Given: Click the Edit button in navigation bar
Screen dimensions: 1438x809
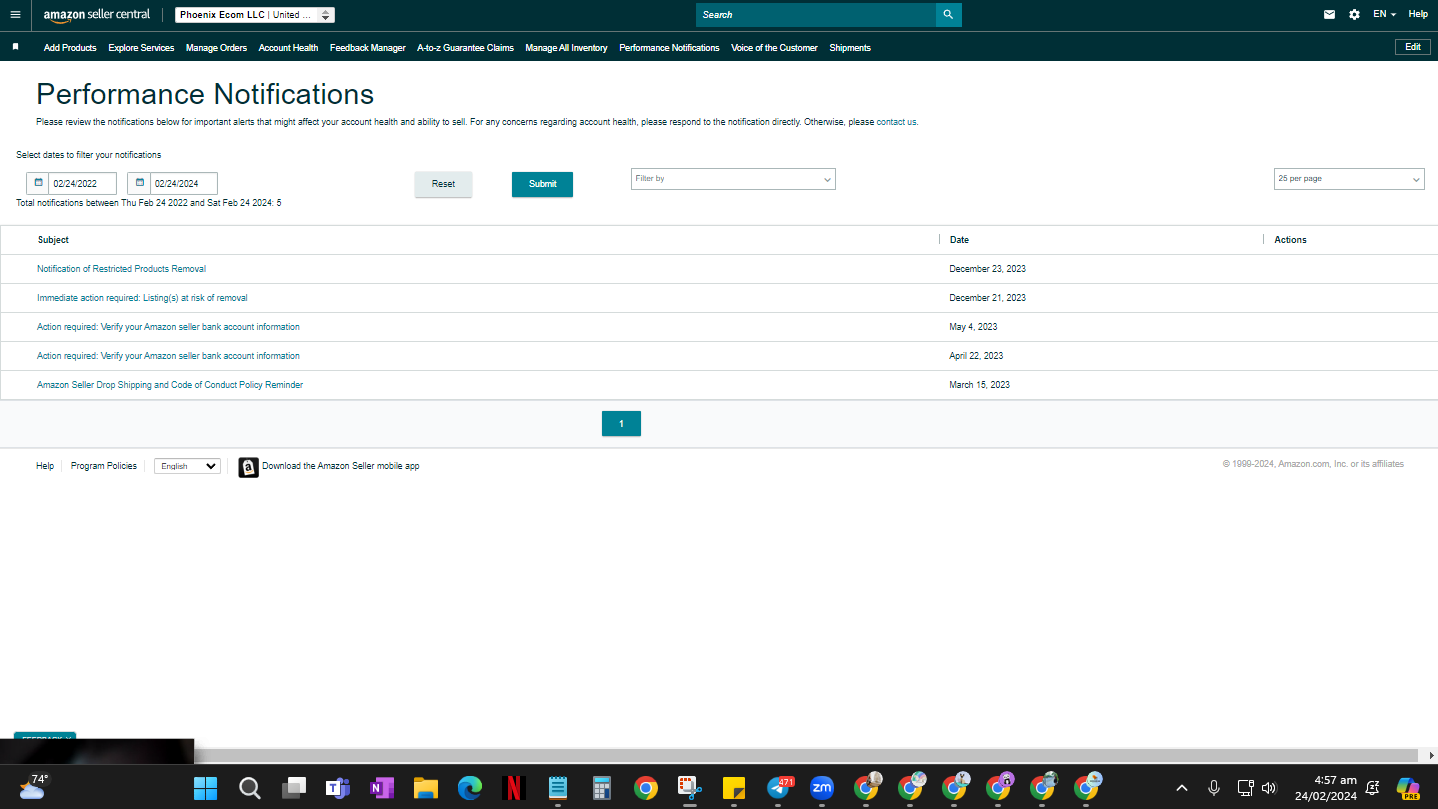Looking at the screenshot, I should 1412,47.
